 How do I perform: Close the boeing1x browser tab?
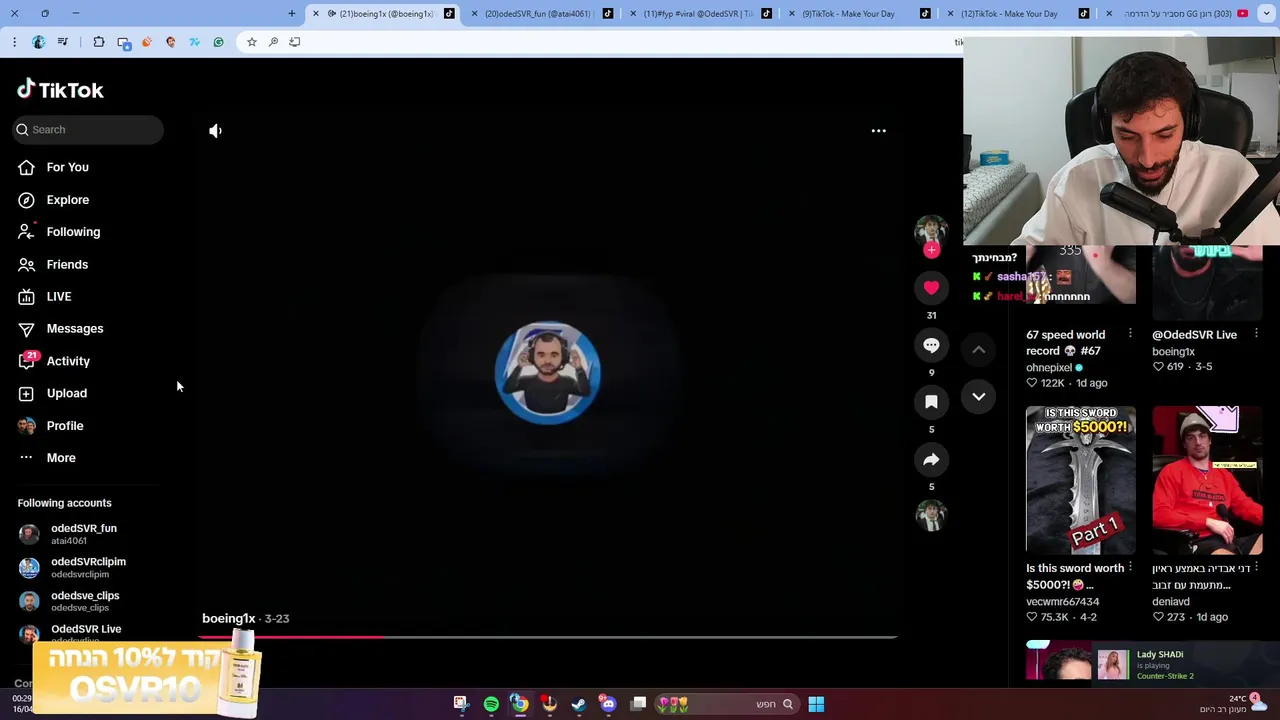pos(316,14)
